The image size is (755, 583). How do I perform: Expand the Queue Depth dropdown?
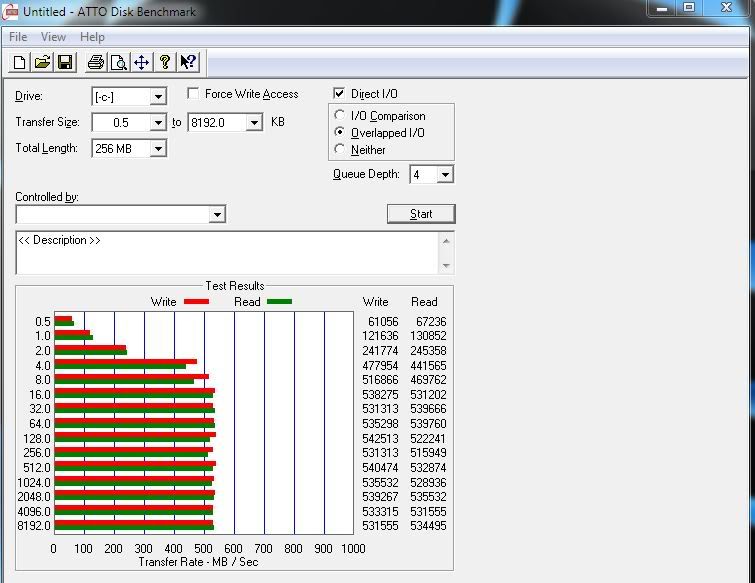point(445,174)
